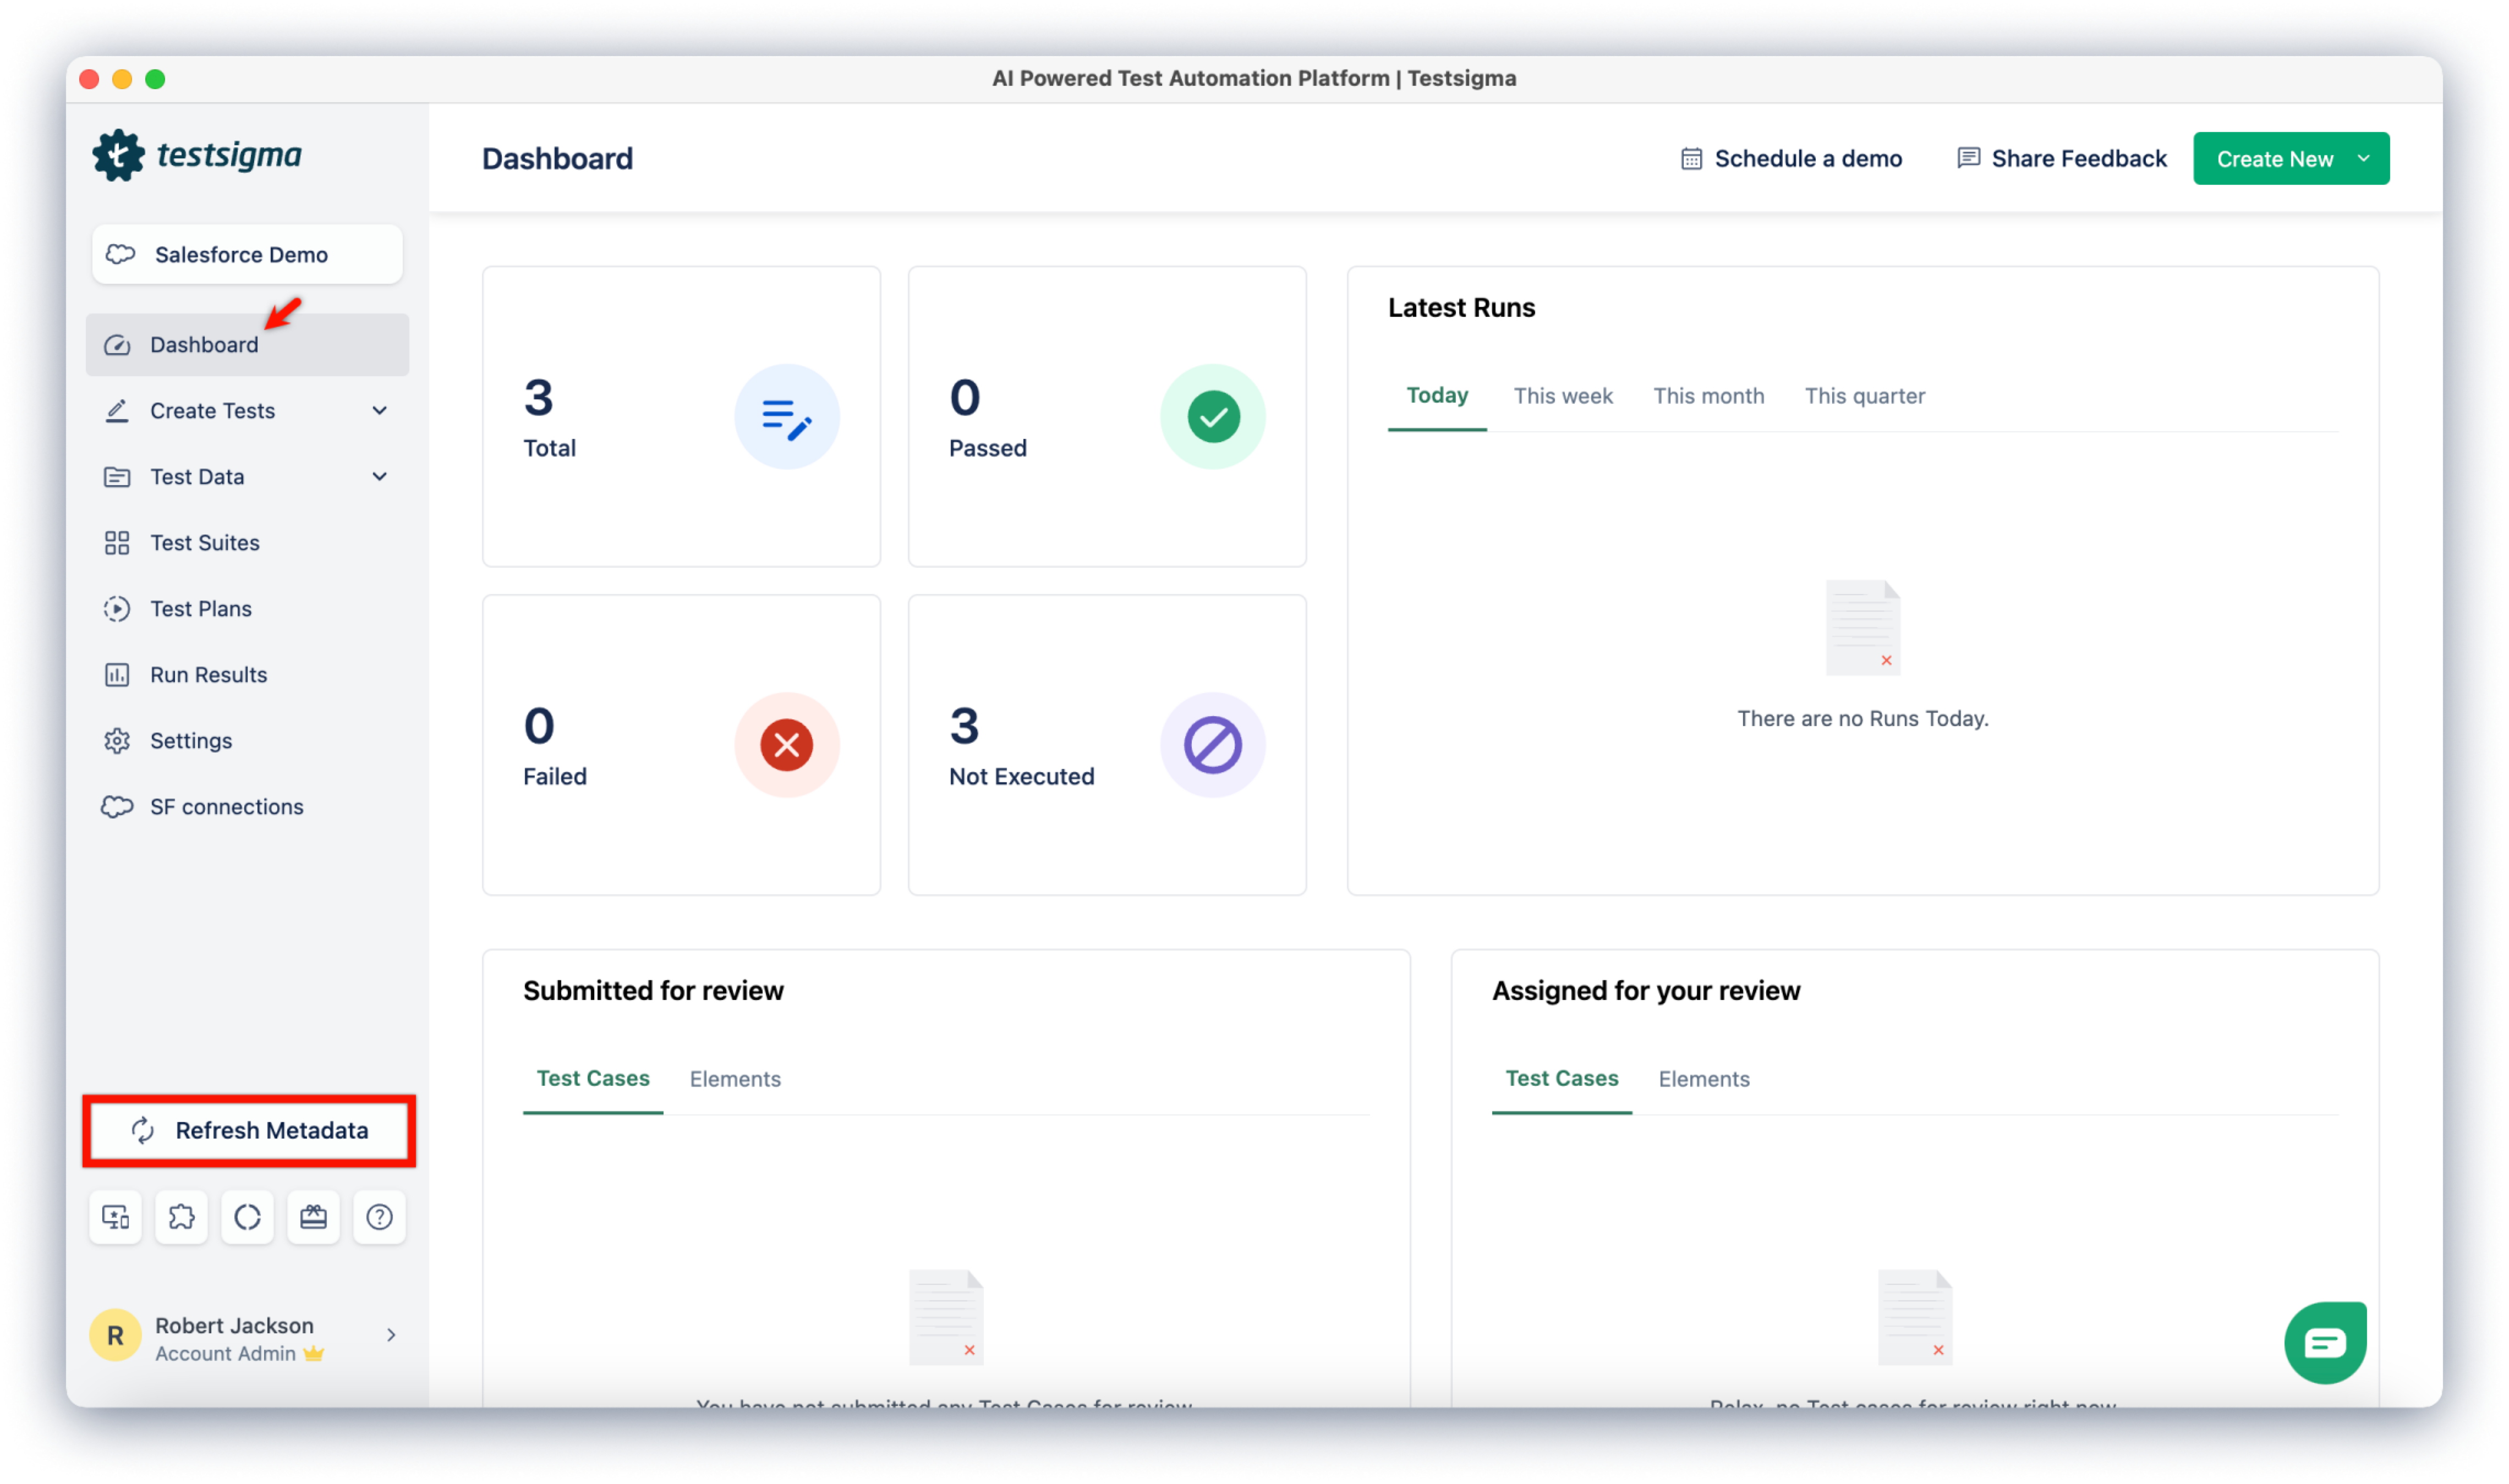Select Dashboard in sidebar

(x=247, y=345)
